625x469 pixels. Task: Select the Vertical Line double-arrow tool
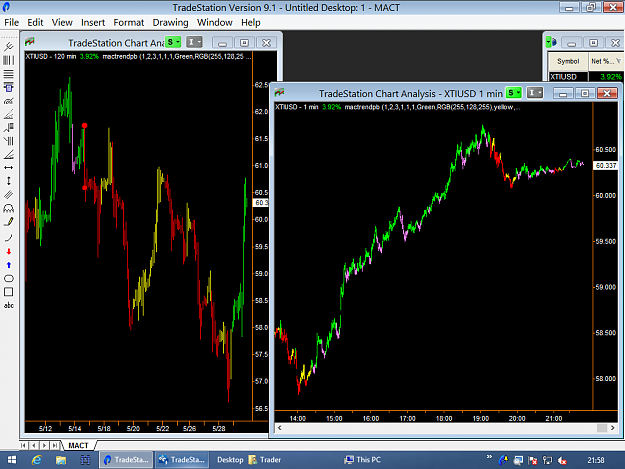pos(8,181)
